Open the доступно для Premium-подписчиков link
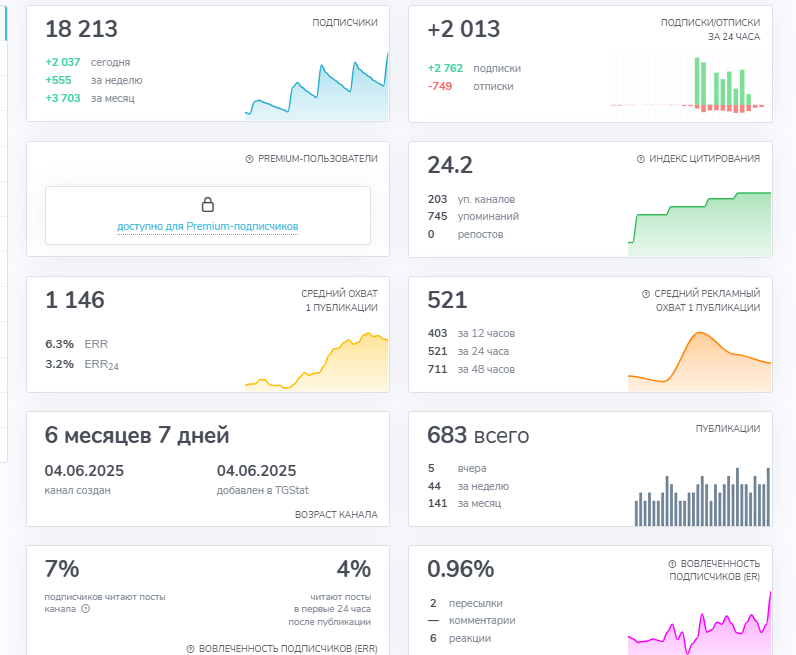Viewport: 796px width, 655px height. pyautogui.click(x=208, y=226)
